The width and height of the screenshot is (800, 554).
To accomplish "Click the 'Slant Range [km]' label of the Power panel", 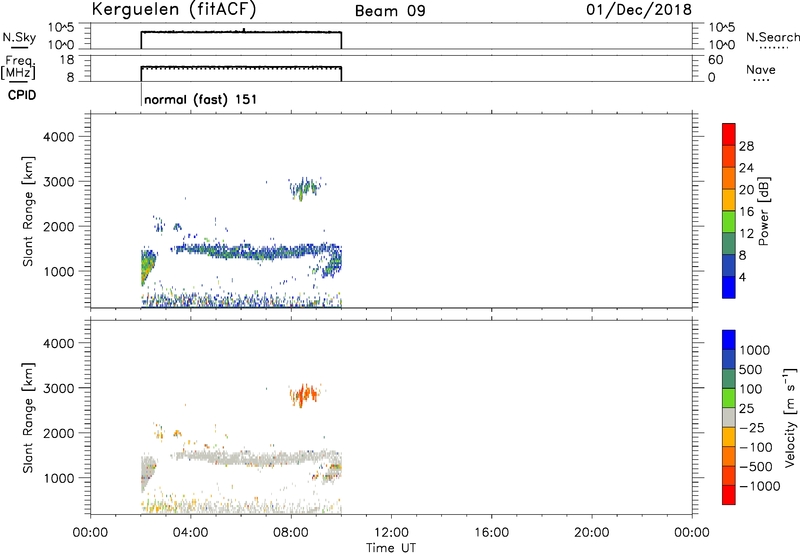I will point(28,211).
